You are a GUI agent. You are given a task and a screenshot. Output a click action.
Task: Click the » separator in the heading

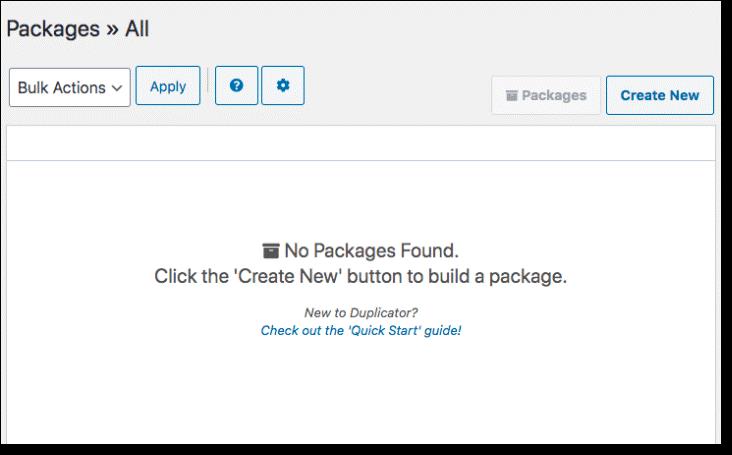(x=112, y=30)
